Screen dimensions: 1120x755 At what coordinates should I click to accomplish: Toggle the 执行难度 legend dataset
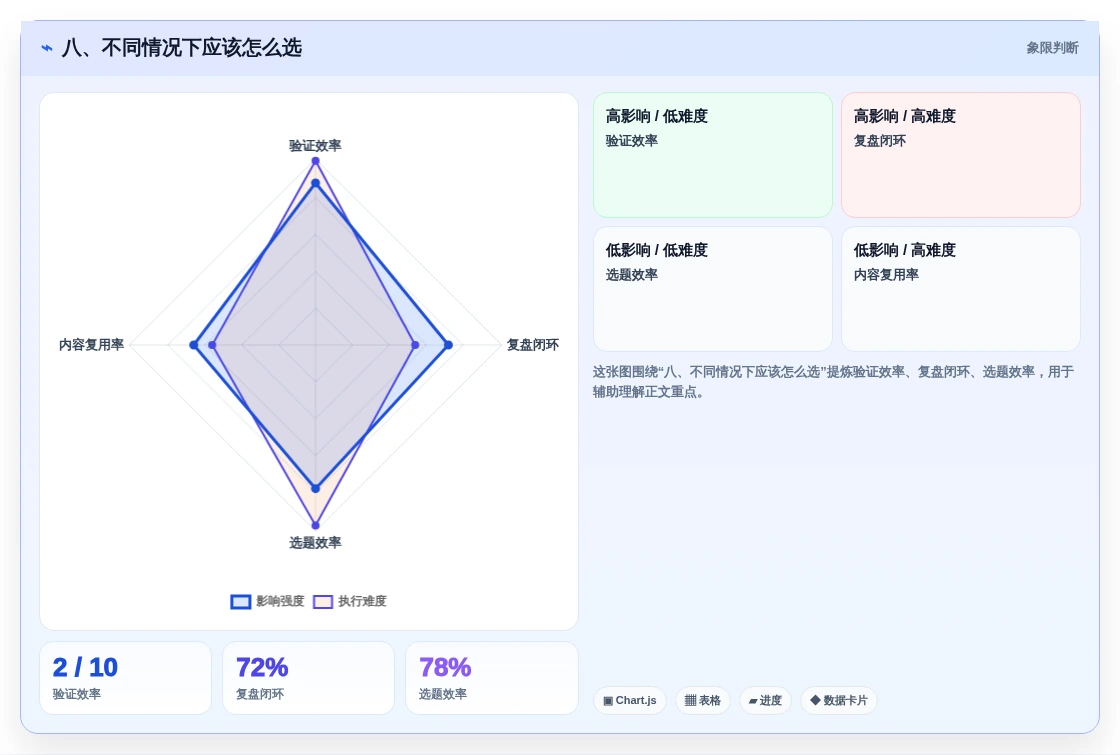coord(350,601)
